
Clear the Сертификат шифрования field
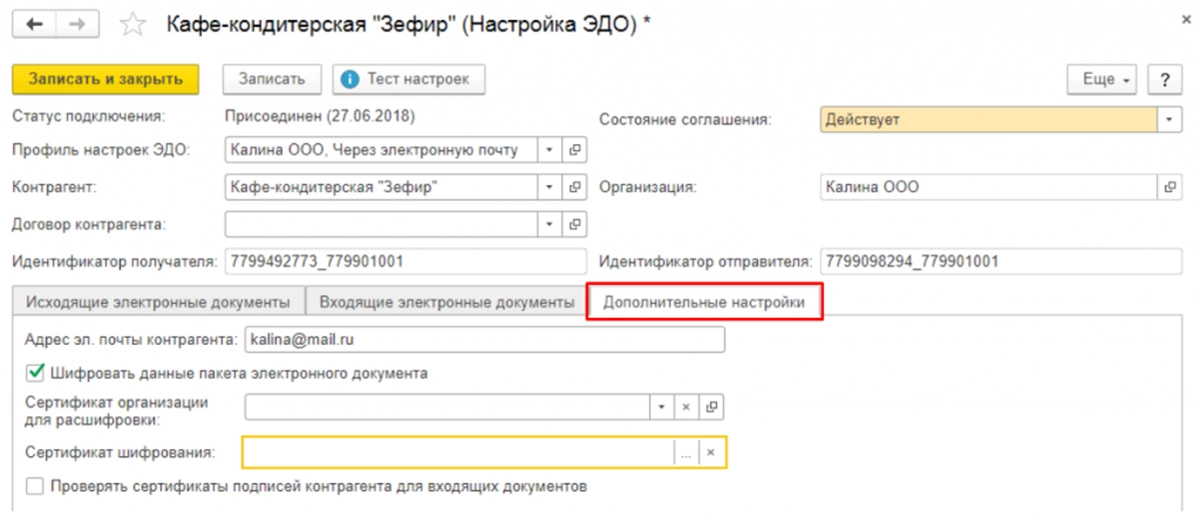(710, 453)
